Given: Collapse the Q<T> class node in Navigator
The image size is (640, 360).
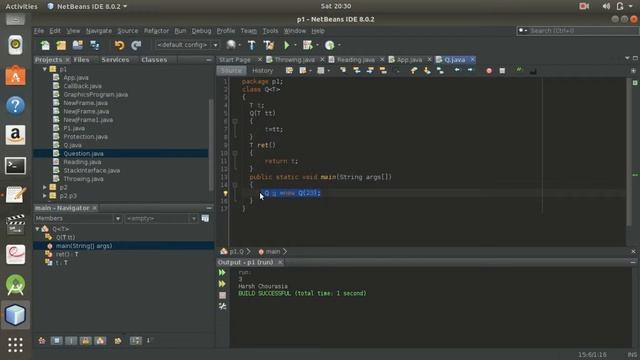Looking at the screenshot, I should tap(37, 229).
